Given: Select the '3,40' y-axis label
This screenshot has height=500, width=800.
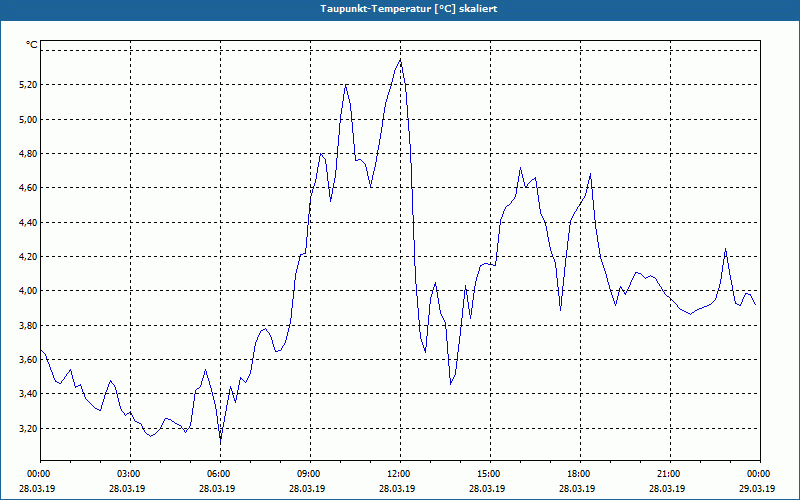Looking at the screenshot, I should click(28, 394).
